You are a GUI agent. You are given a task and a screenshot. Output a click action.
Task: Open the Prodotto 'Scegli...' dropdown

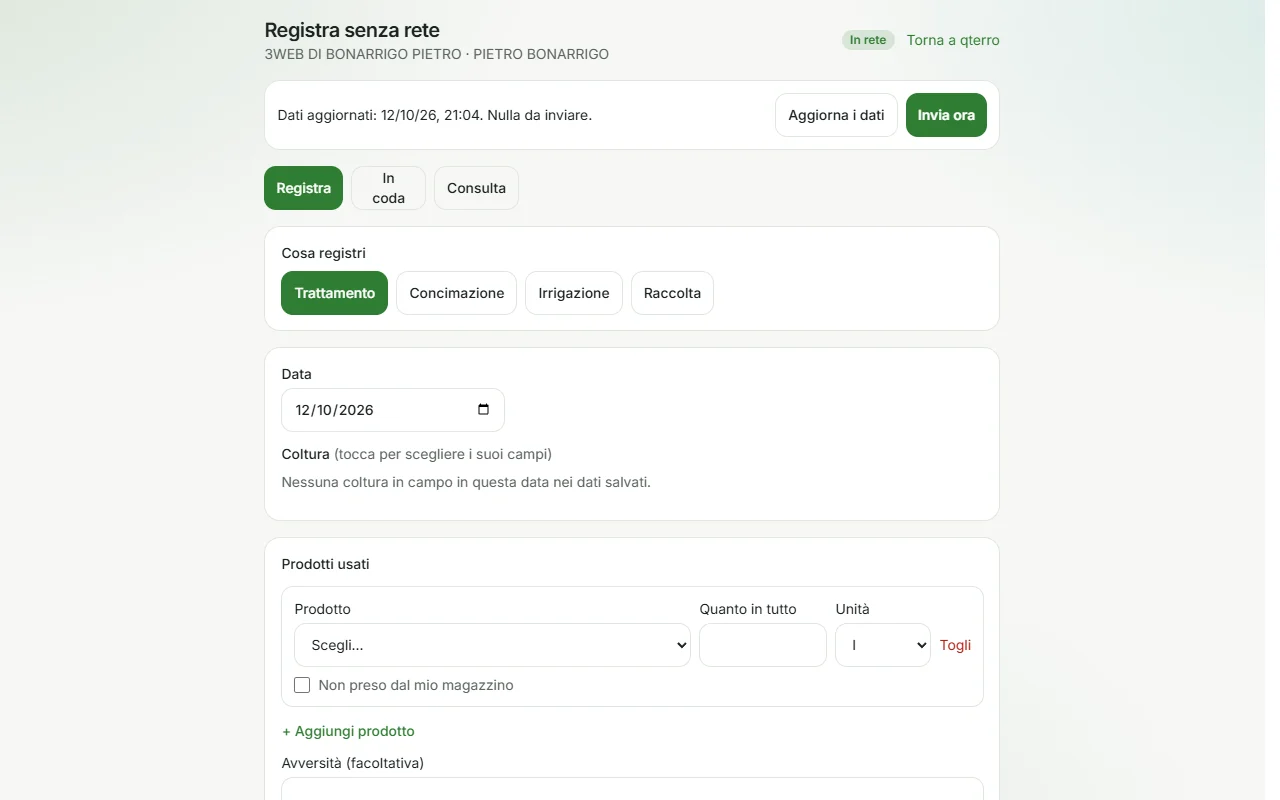492,645
